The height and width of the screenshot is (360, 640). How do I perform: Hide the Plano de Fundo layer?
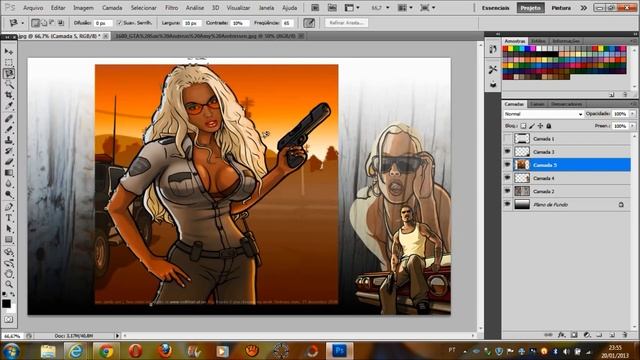(x=507, y=204)
